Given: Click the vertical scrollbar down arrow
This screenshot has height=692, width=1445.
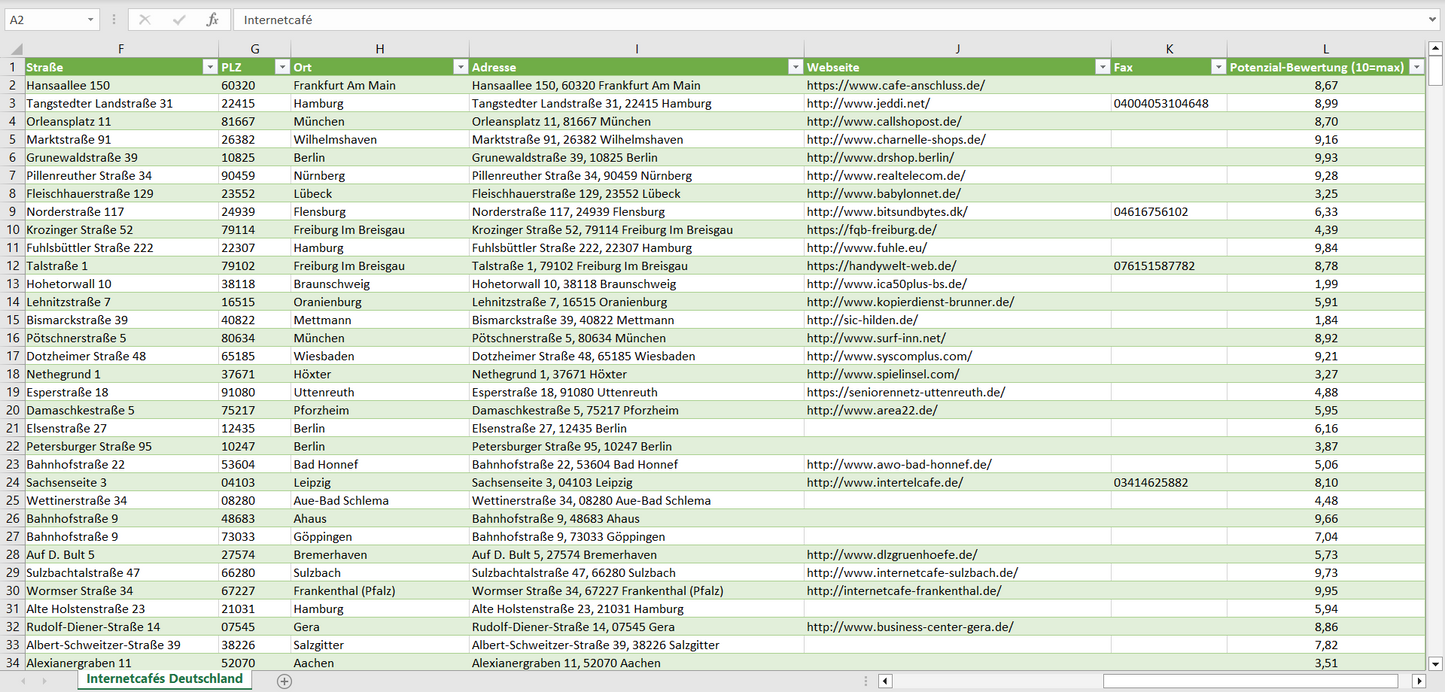Looking at the screenshot, I should click(1436, 662).
